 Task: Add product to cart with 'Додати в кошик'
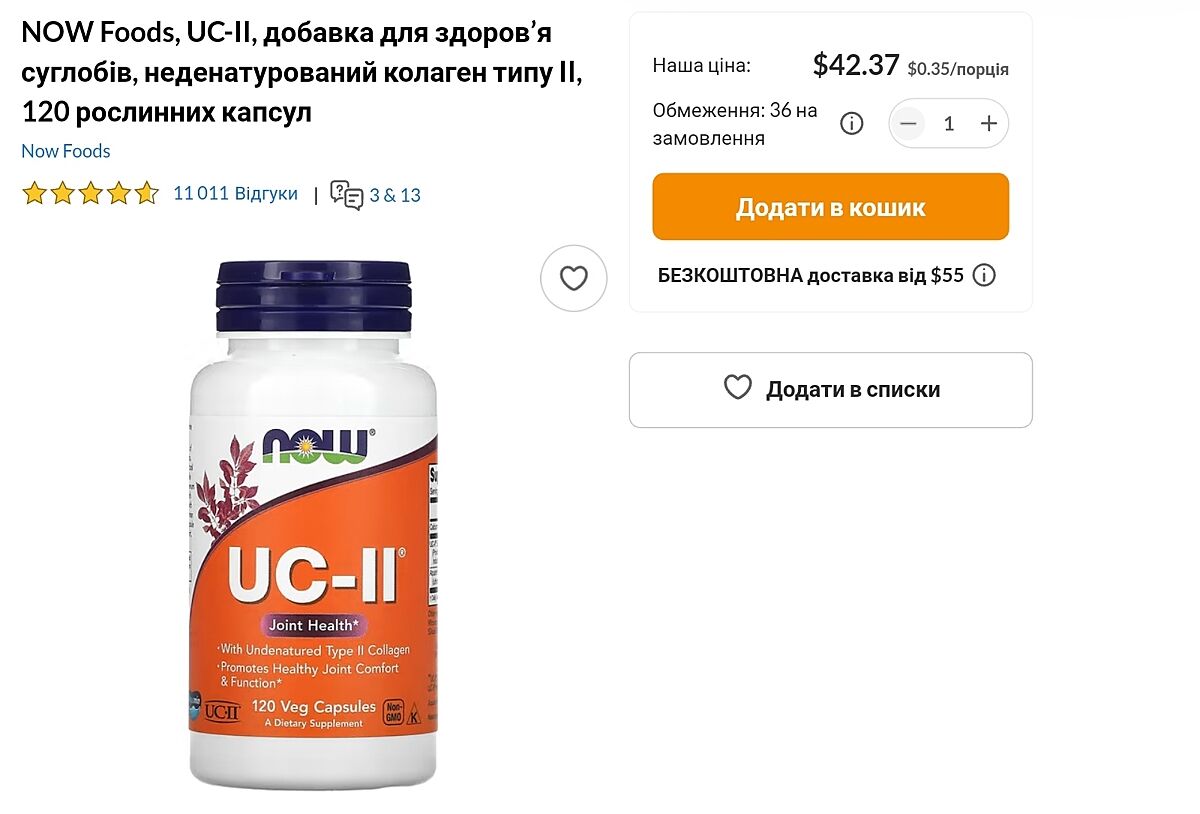[x=831, y=207]
